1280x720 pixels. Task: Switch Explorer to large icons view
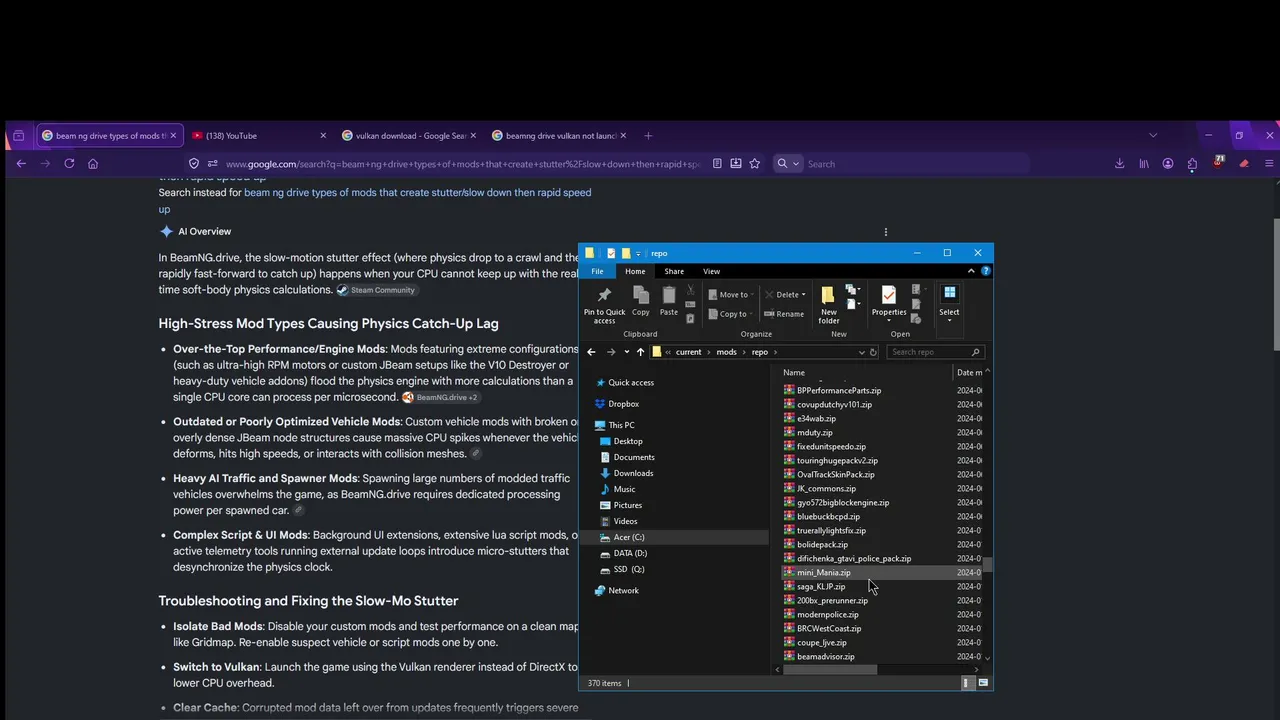click(983, 683)
